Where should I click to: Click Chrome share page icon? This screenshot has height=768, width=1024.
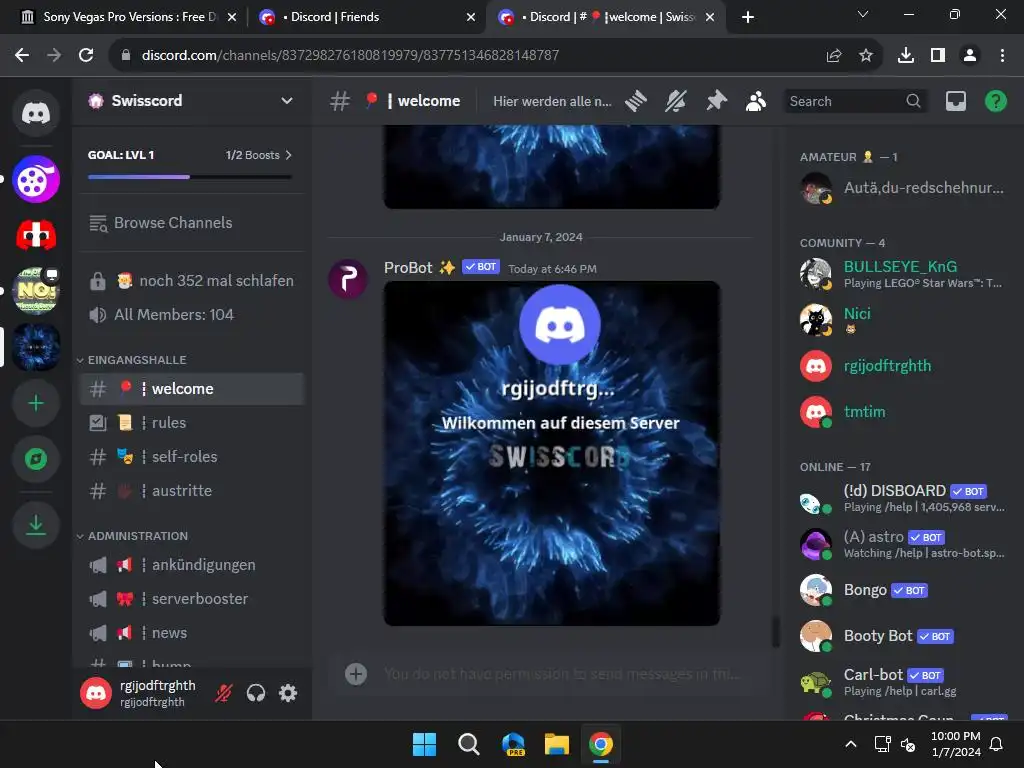click(x=834, y=56)
